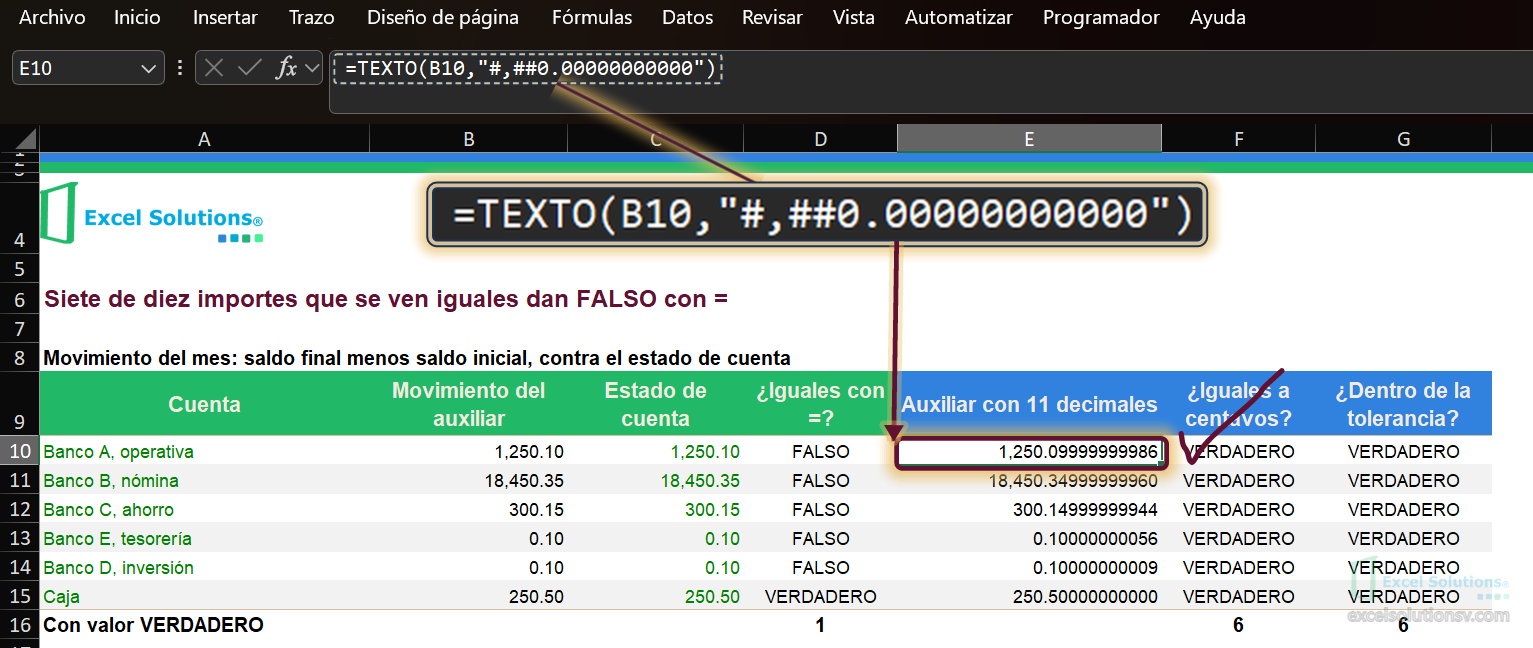This screenshot has width=1533, height=648.
Task: Expand the formula bar chevron next to fx
Action: coord(311,68)
